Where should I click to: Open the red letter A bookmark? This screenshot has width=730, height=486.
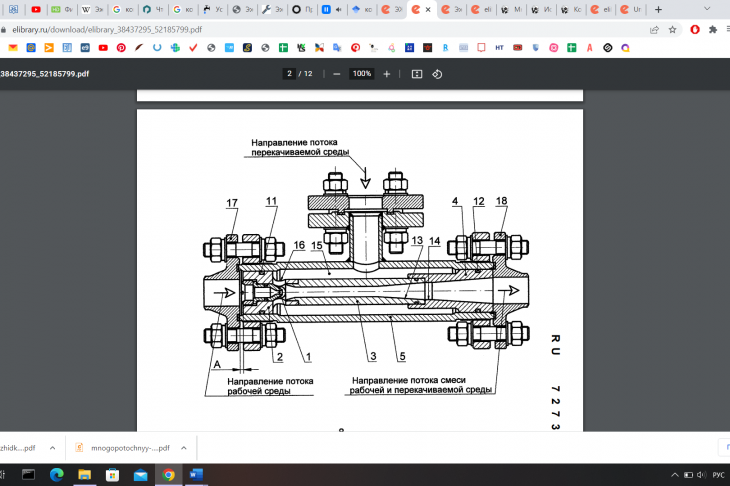pyautogui.click(x=589, y=47)
